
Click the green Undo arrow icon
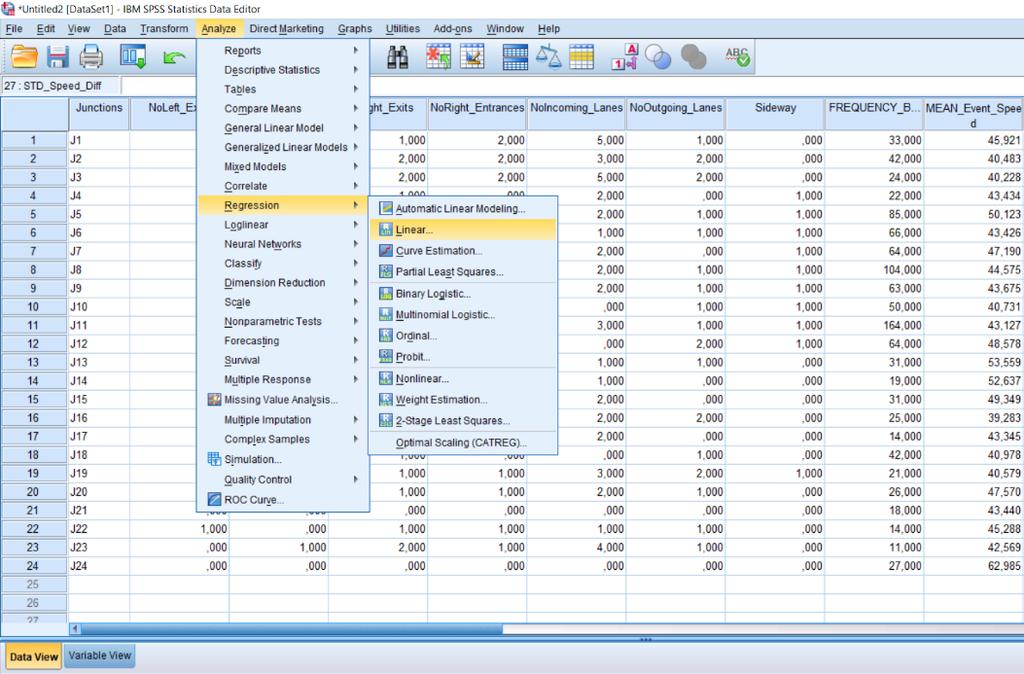pos(174,57)
